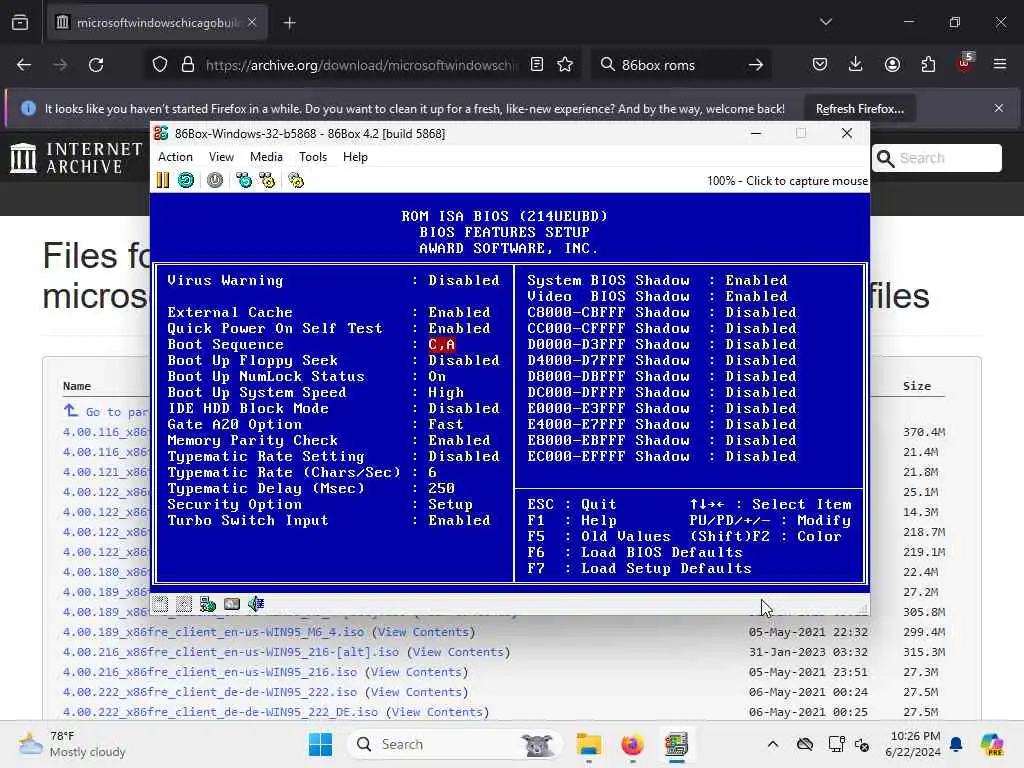Open the Help menu in 86Box

[355, 157]
